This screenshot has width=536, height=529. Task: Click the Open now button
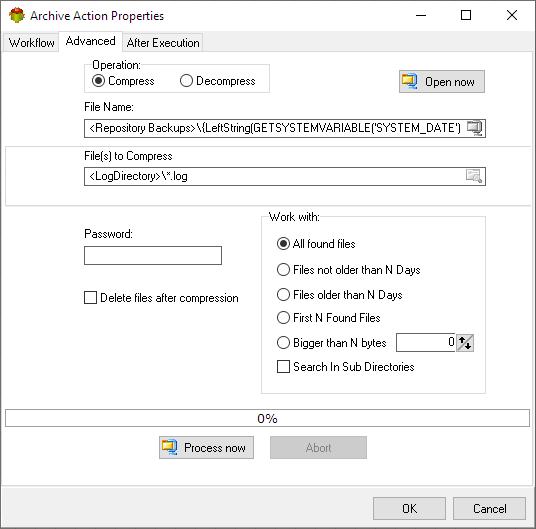pos(442,82)
